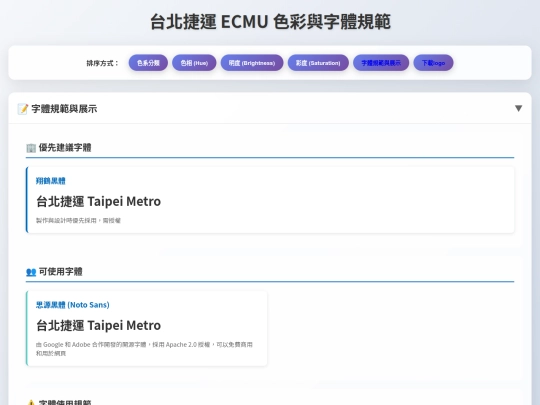Click the 排序方式 label
The width and height of the screenshot is (540, 405).
[103, 63]
